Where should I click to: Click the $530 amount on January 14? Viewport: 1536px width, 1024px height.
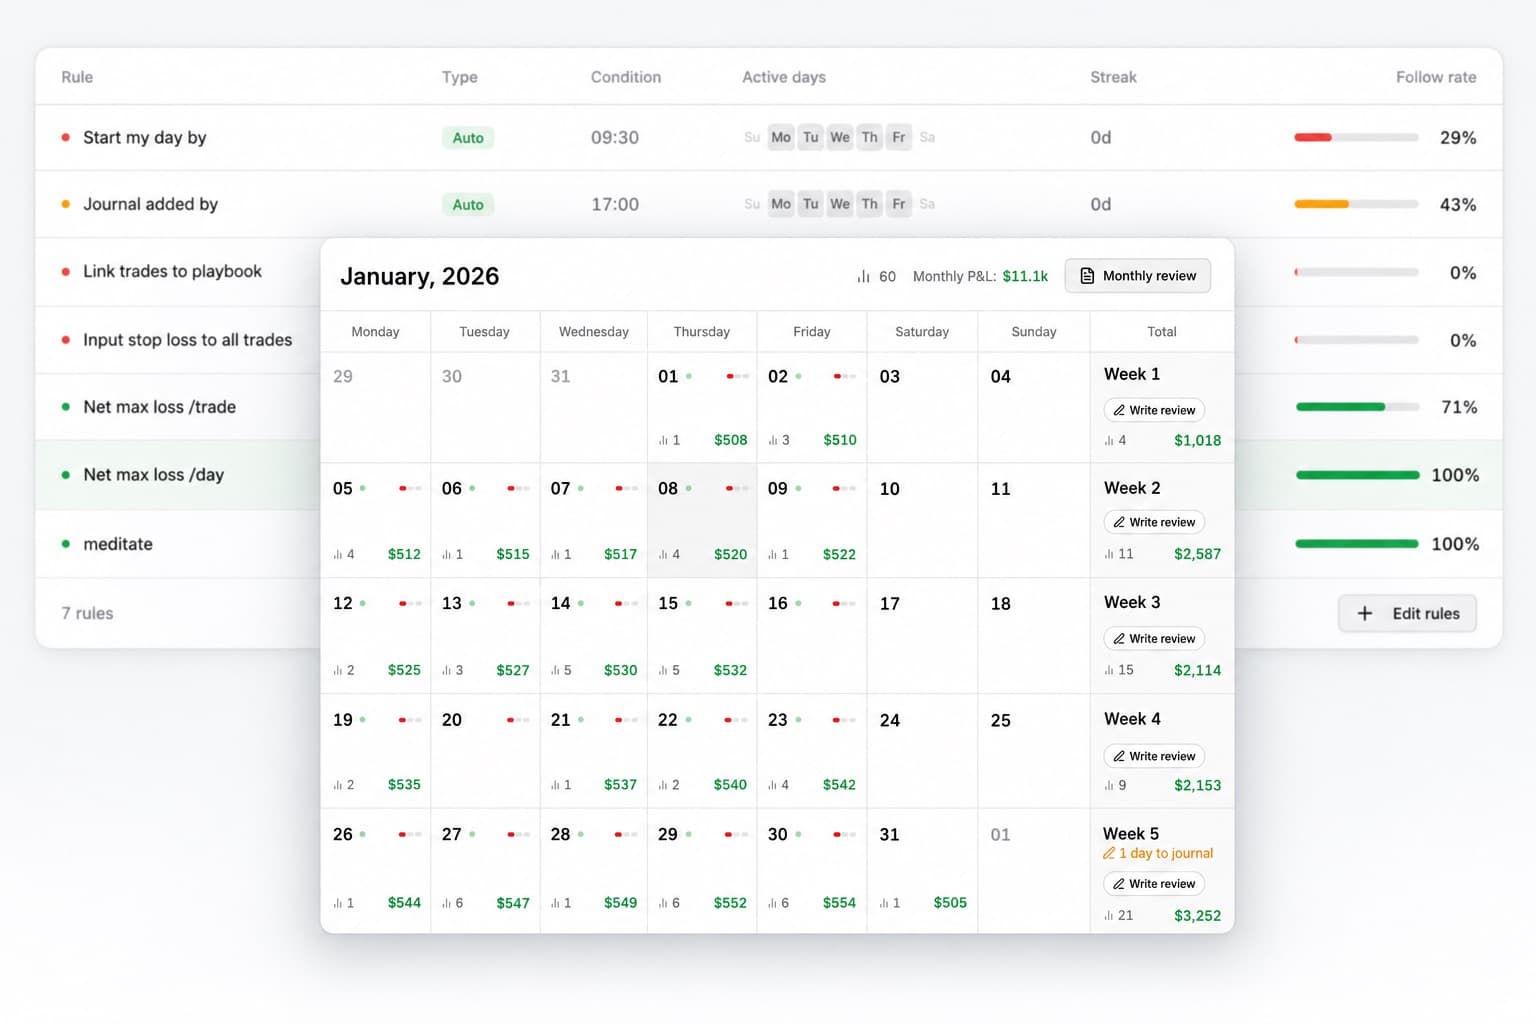(620, 670)
